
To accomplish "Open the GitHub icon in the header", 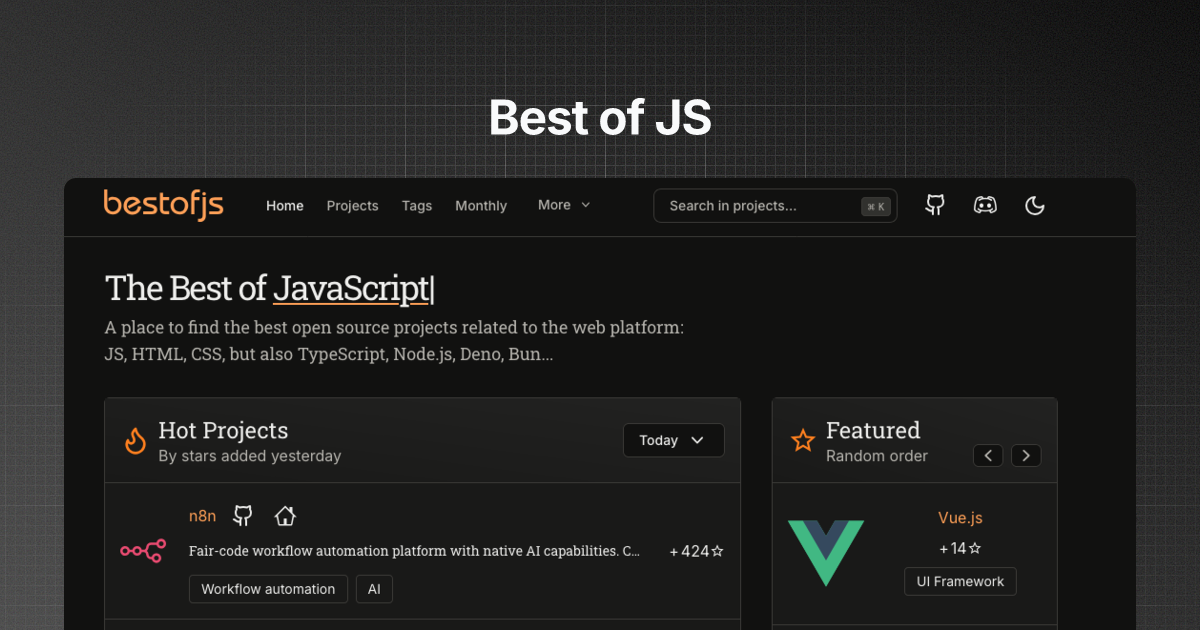I will tap(935, 205).
